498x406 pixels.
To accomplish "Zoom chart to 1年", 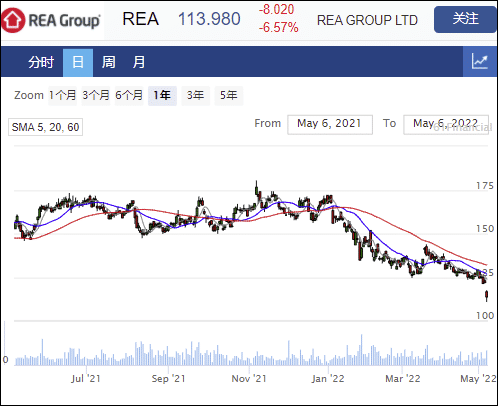I will pos(162,96).
